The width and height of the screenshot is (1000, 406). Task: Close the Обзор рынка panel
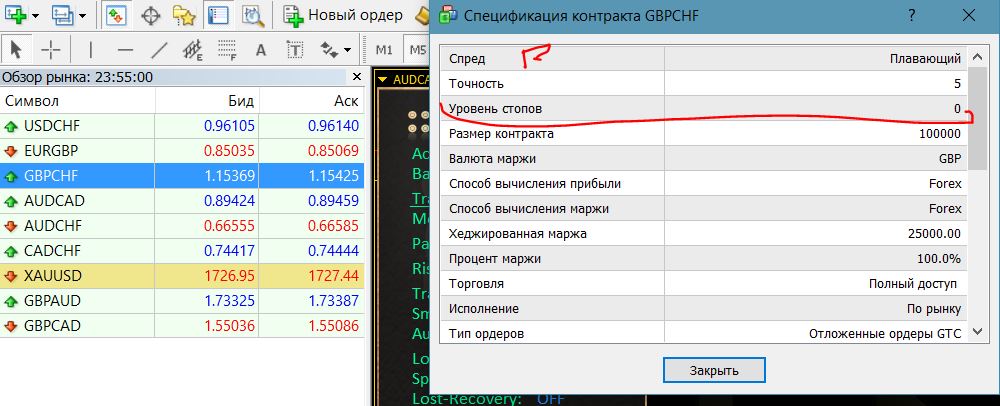pyautogui.click(x=357, y=77)
